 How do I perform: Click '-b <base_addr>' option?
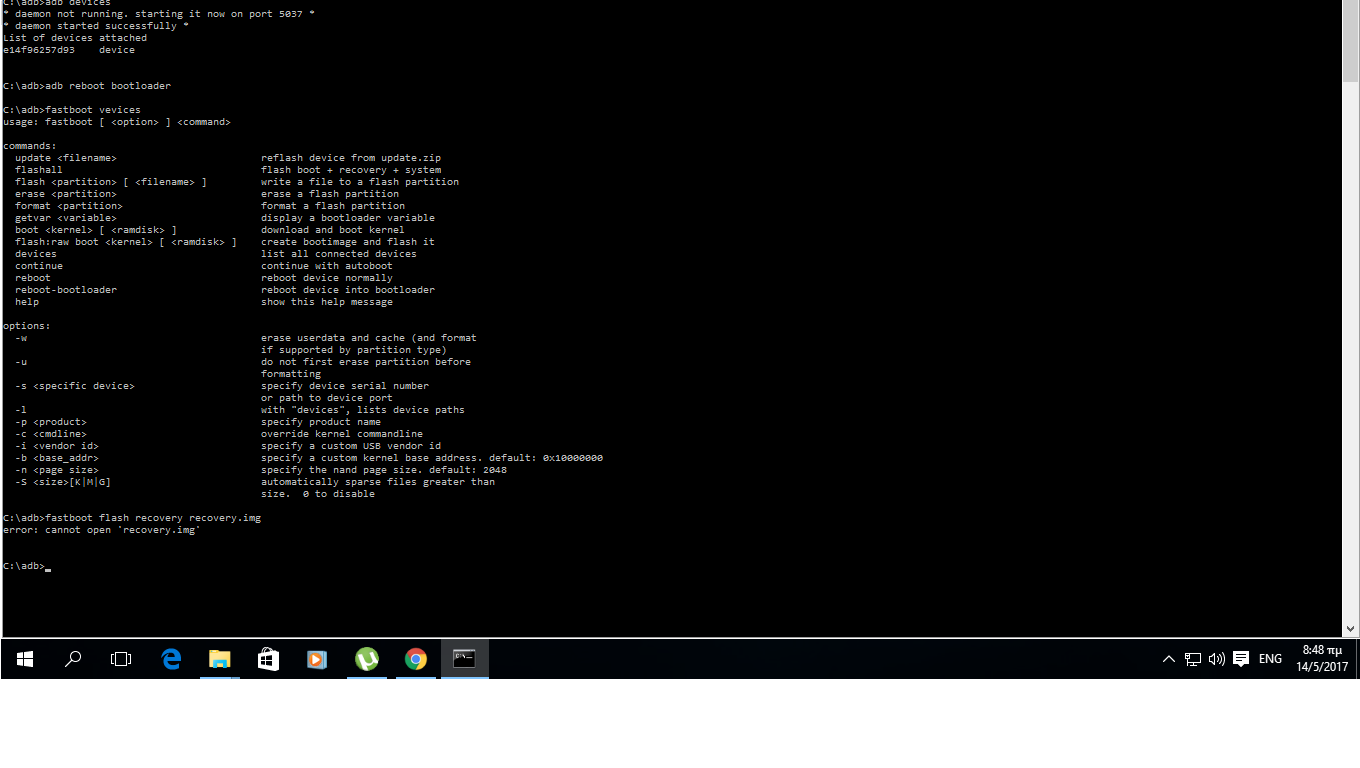(57, 458)
